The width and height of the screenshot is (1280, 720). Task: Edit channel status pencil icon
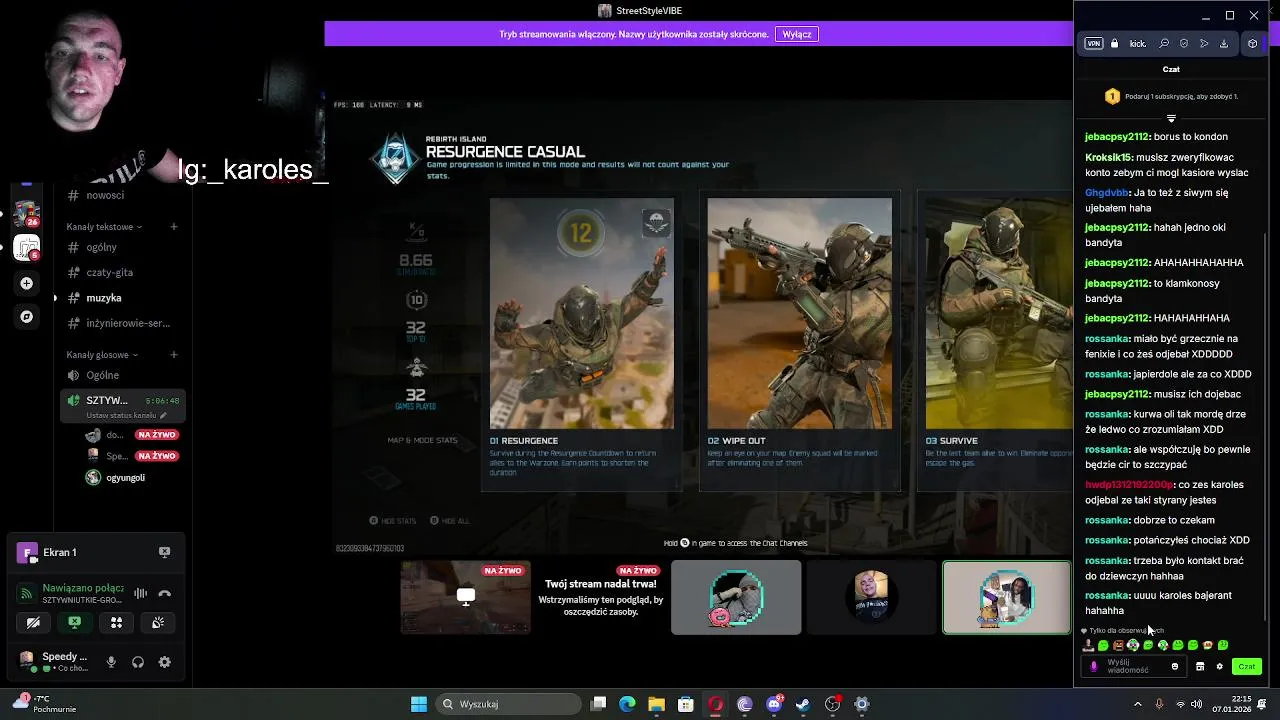(x=163, y=415)
